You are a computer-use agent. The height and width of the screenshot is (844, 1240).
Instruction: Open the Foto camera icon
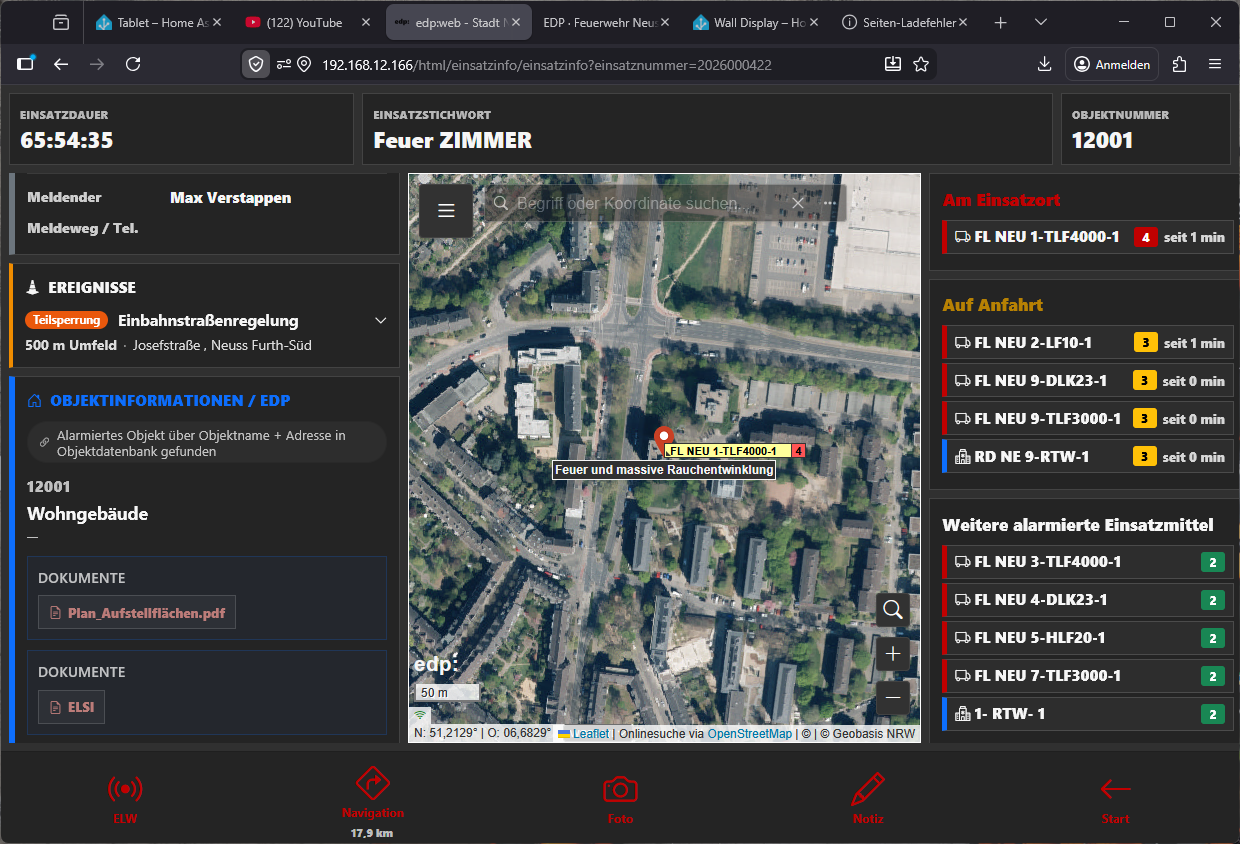point(620,789)
